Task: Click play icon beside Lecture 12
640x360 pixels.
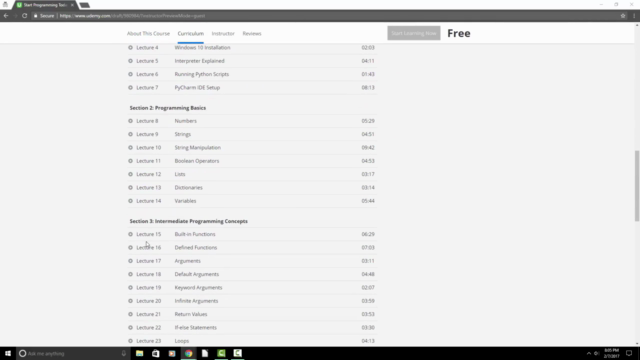Action: click(130, 174)
